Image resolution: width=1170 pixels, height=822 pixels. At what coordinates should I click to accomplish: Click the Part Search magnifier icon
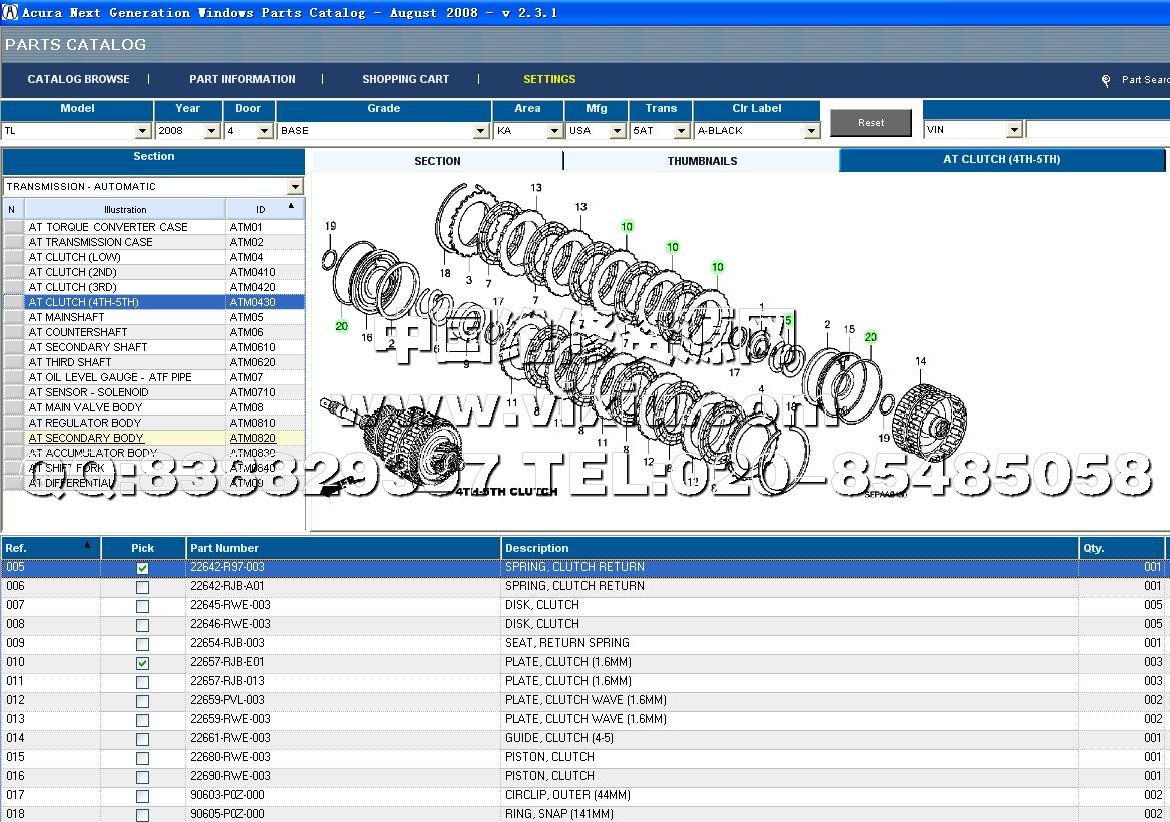pyautogui.click(x=1106, y=81)
